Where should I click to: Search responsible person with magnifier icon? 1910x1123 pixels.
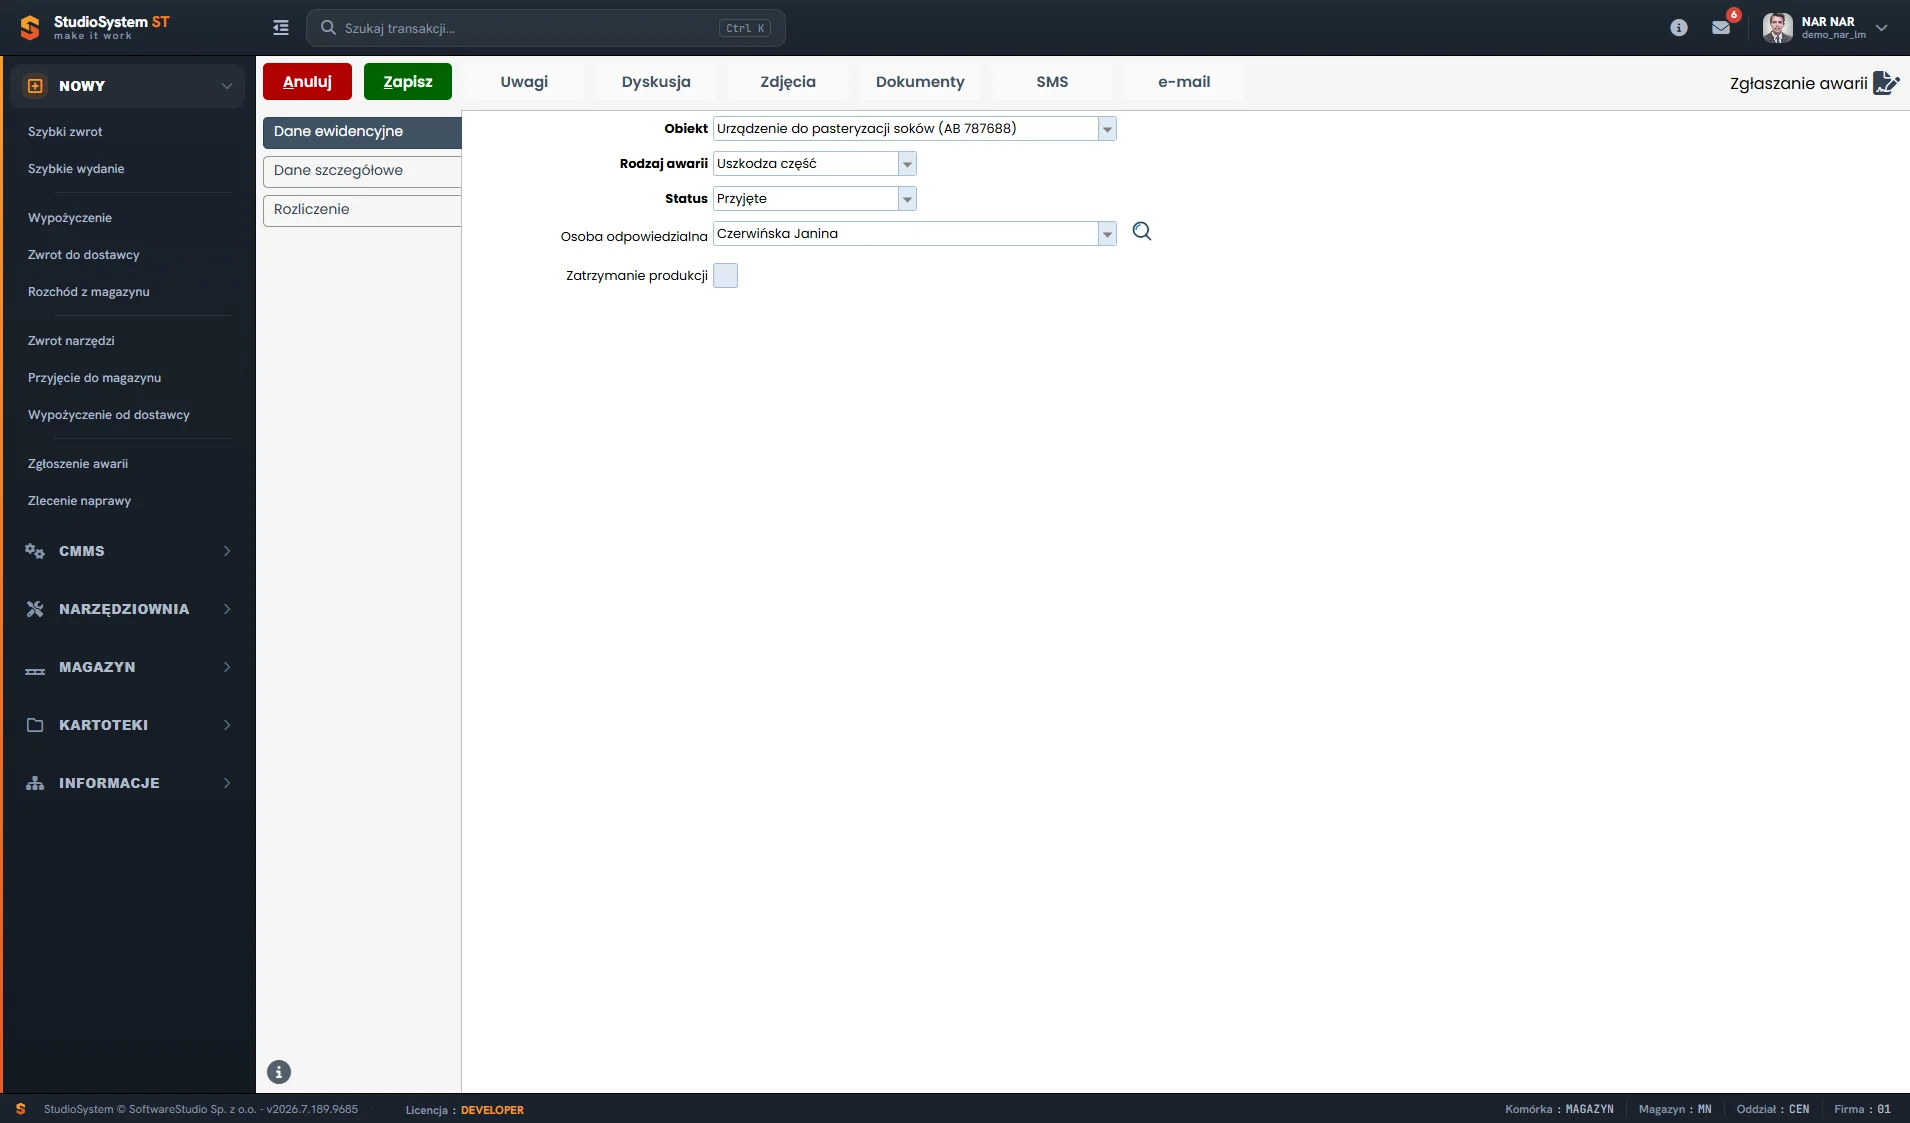pos(1142,232)
